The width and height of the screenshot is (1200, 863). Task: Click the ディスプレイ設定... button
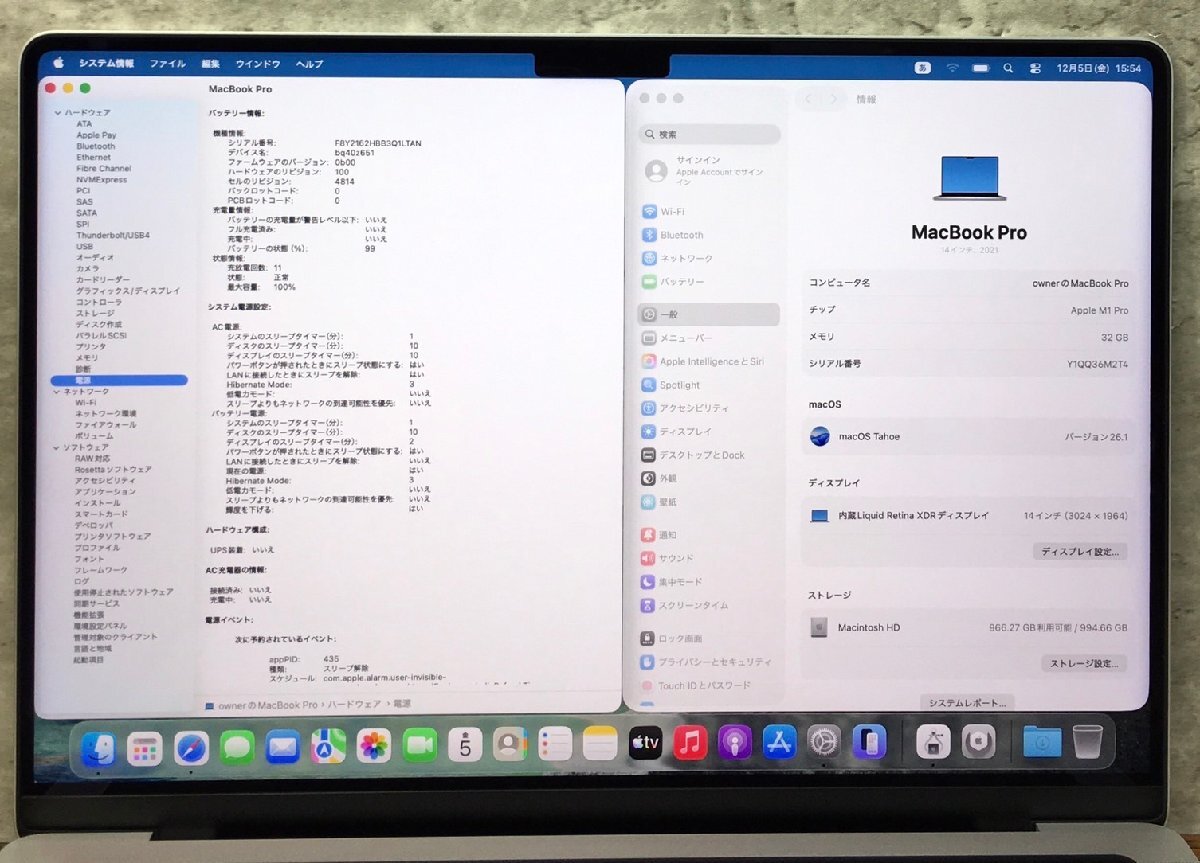click(1080, 551)
